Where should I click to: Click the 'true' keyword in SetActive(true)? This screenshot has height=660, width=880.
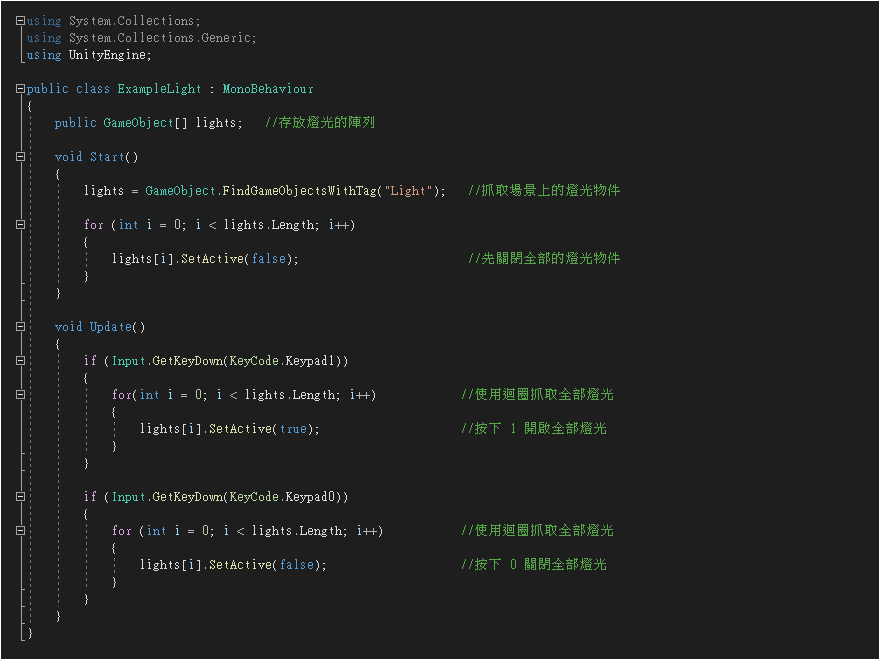(293, 429)
